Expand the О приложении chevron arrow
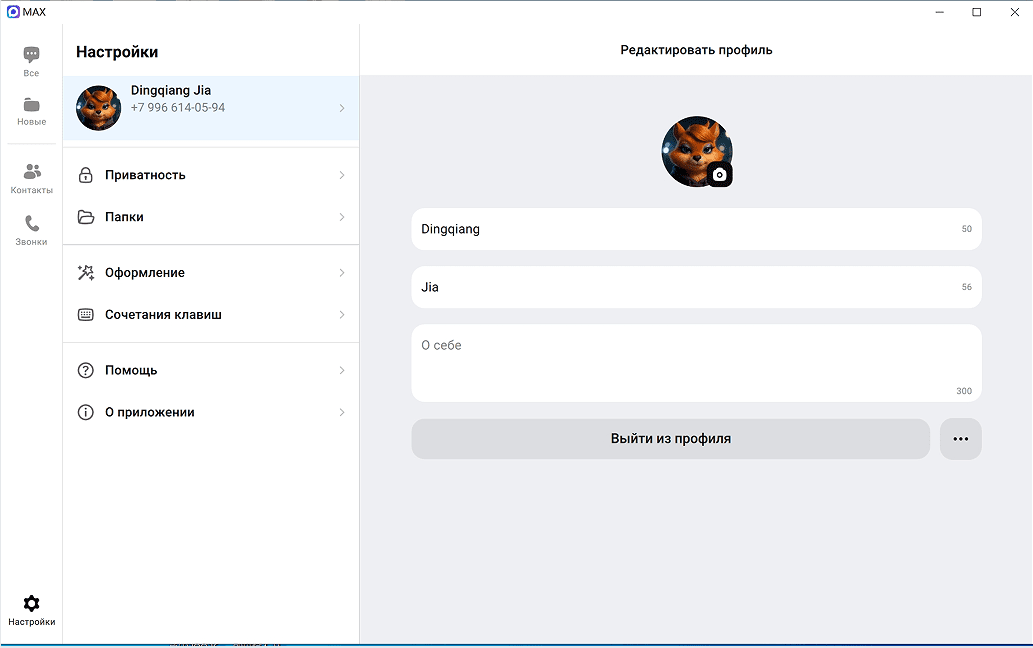Viewport: 1033px width, 648px height. click(341, 413)
